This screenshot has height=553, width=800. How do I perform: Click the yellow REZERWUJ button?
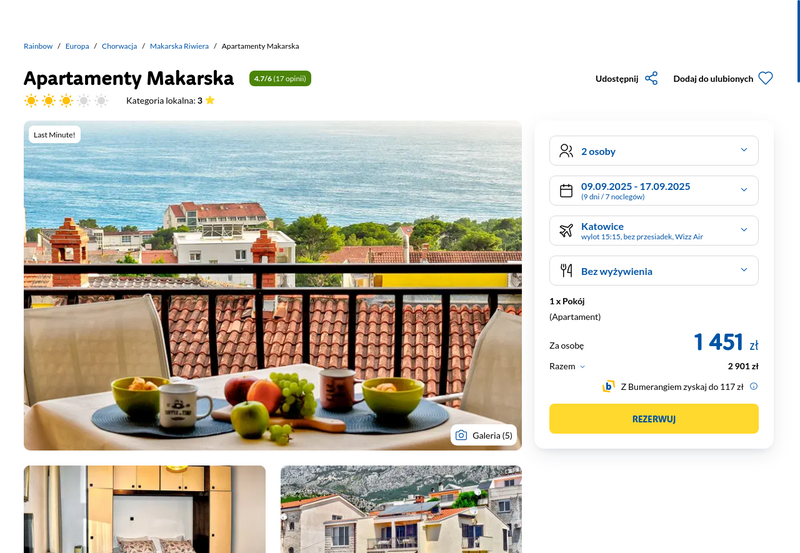tap(654, 419)
